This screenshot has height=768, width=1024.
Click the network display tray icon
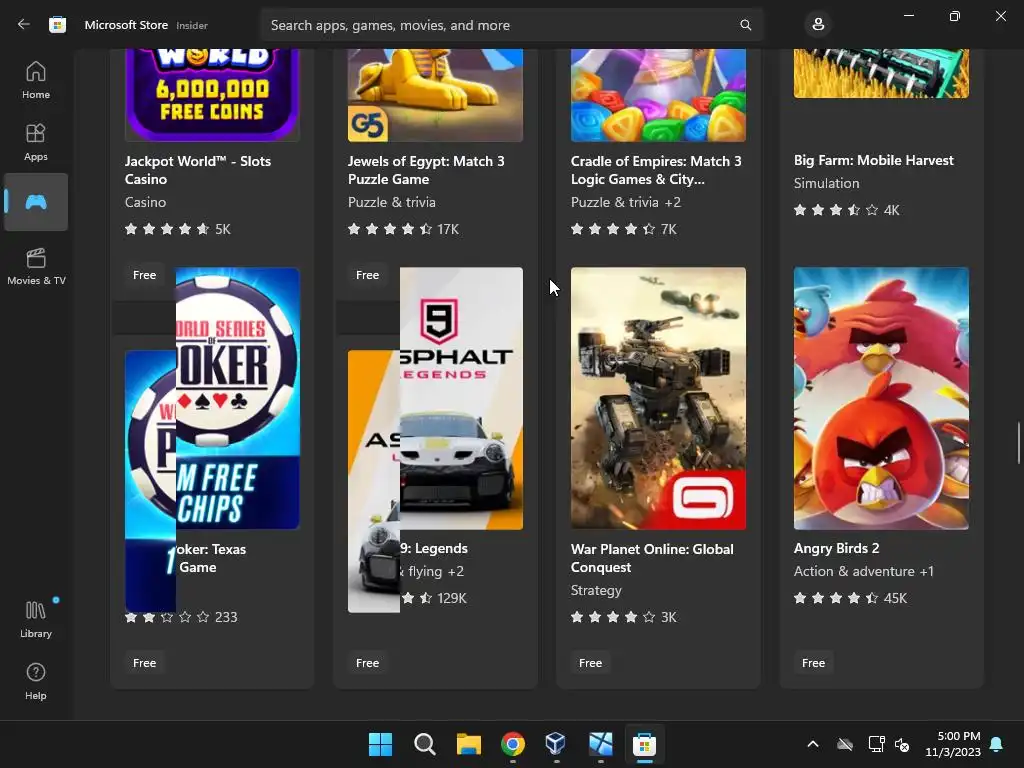(876, 744)
